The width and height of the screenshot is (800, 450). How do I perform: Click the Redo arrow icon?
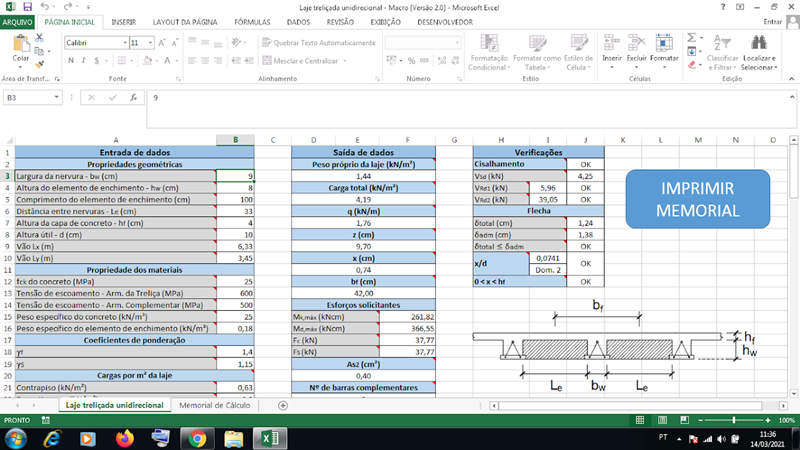[67, 7]
